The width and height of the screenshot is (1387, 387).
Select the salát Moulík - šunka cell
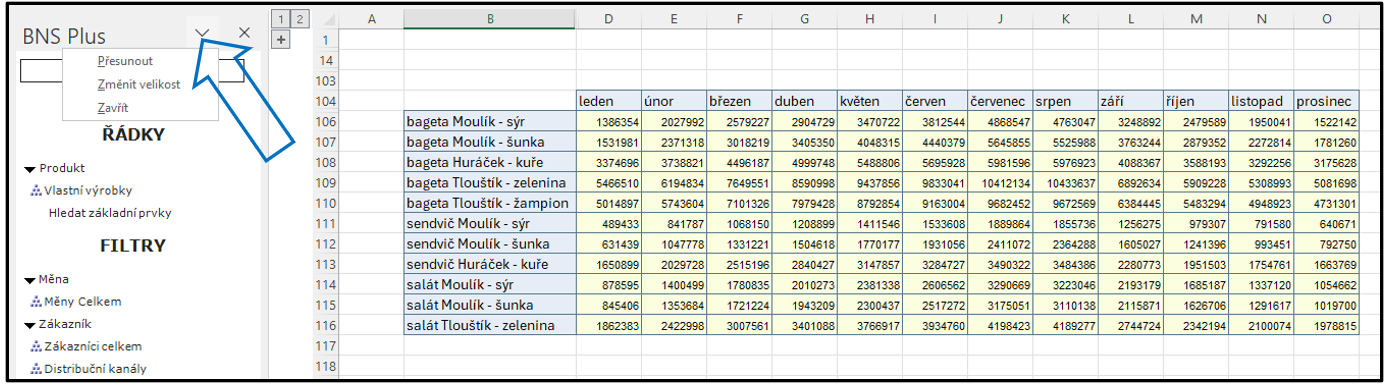tap(490, 305)
